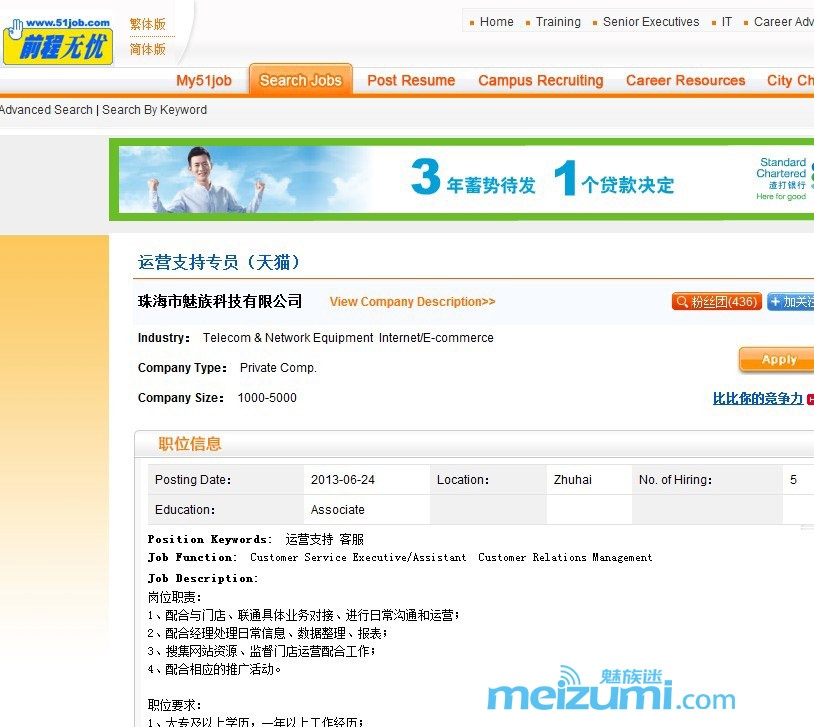814x727 pixels.
Task: Switch to 繁体版 traditional Chinese version
Action: [147, 24]
